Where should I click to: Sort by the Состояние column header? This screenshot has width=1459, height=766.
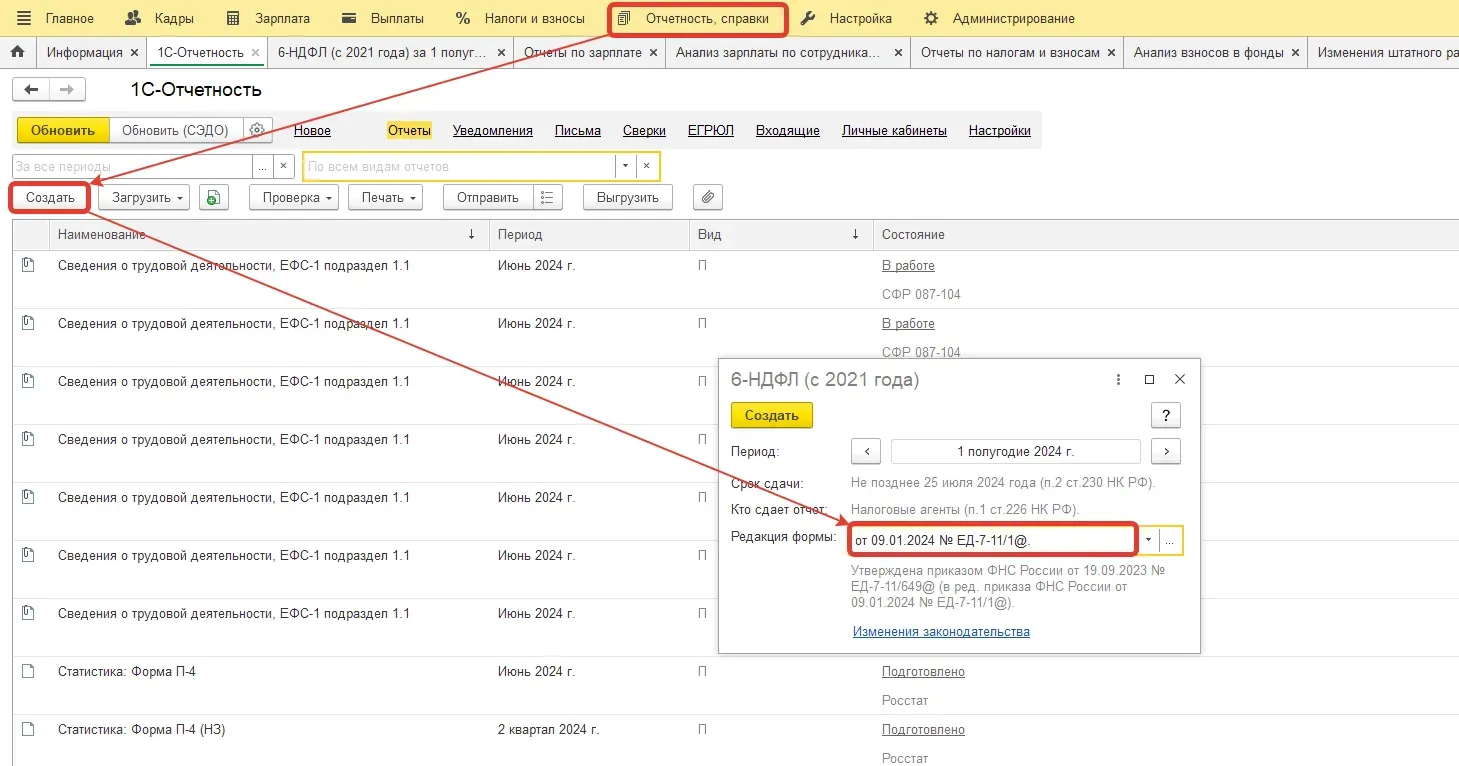tap(1165, 235)
